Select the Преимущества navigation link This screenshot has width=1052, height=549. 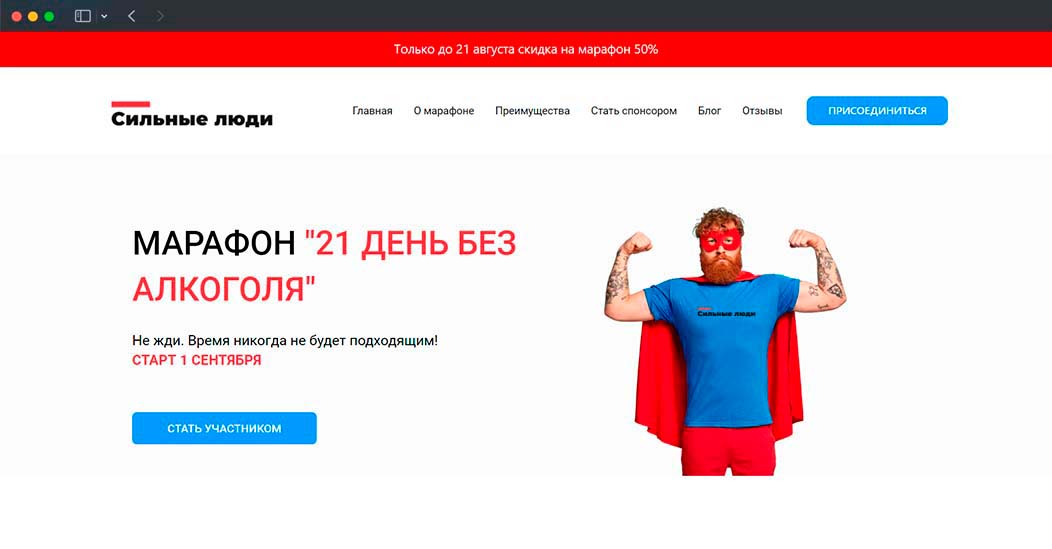coord(532,111)
